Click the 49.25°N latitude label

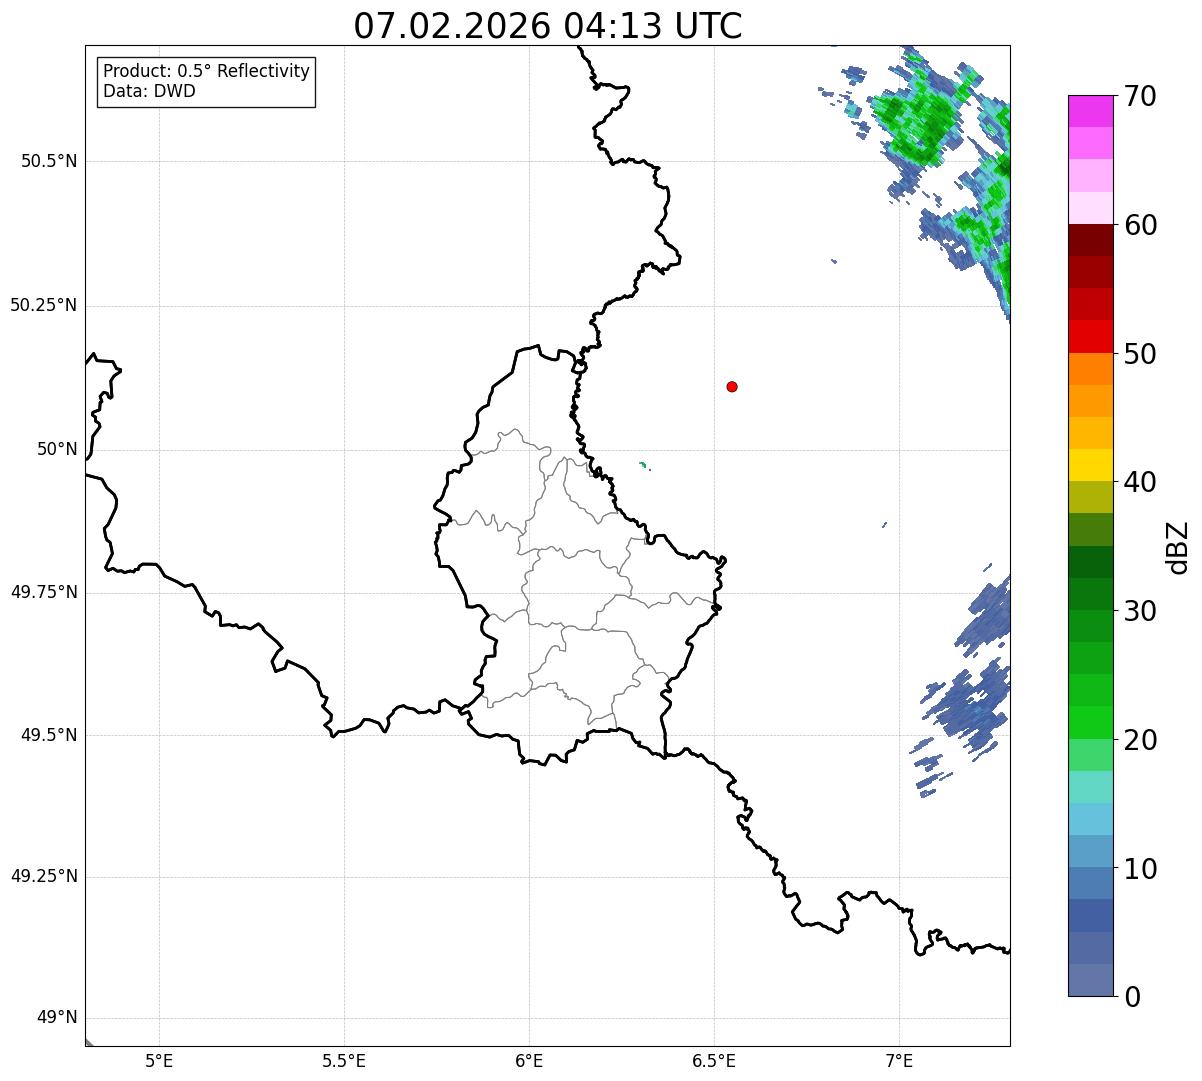pos(43,876)
